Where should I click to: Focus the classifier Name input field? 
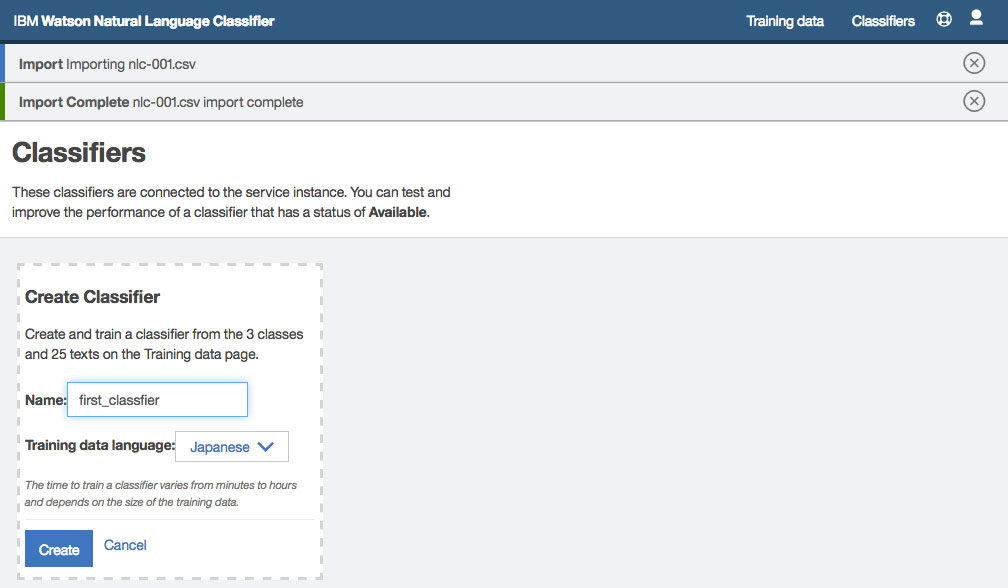(158, 400)
